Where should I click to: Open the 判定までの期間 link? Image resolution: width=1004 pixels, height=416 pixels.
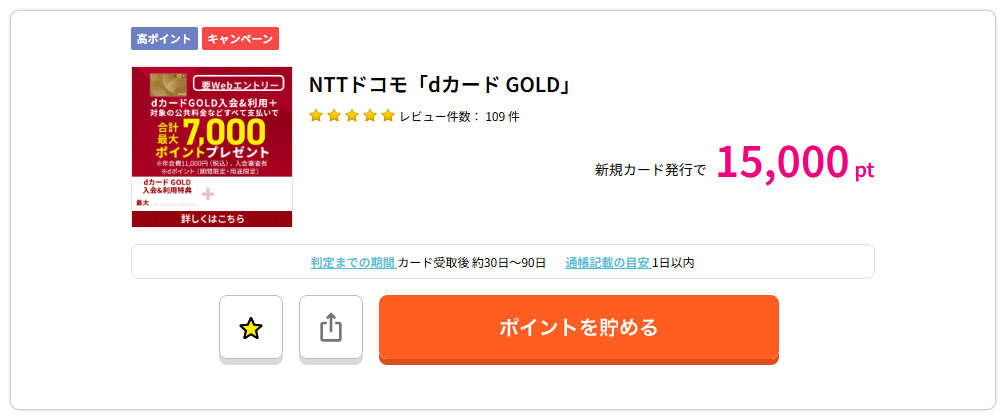coord(352,263)
